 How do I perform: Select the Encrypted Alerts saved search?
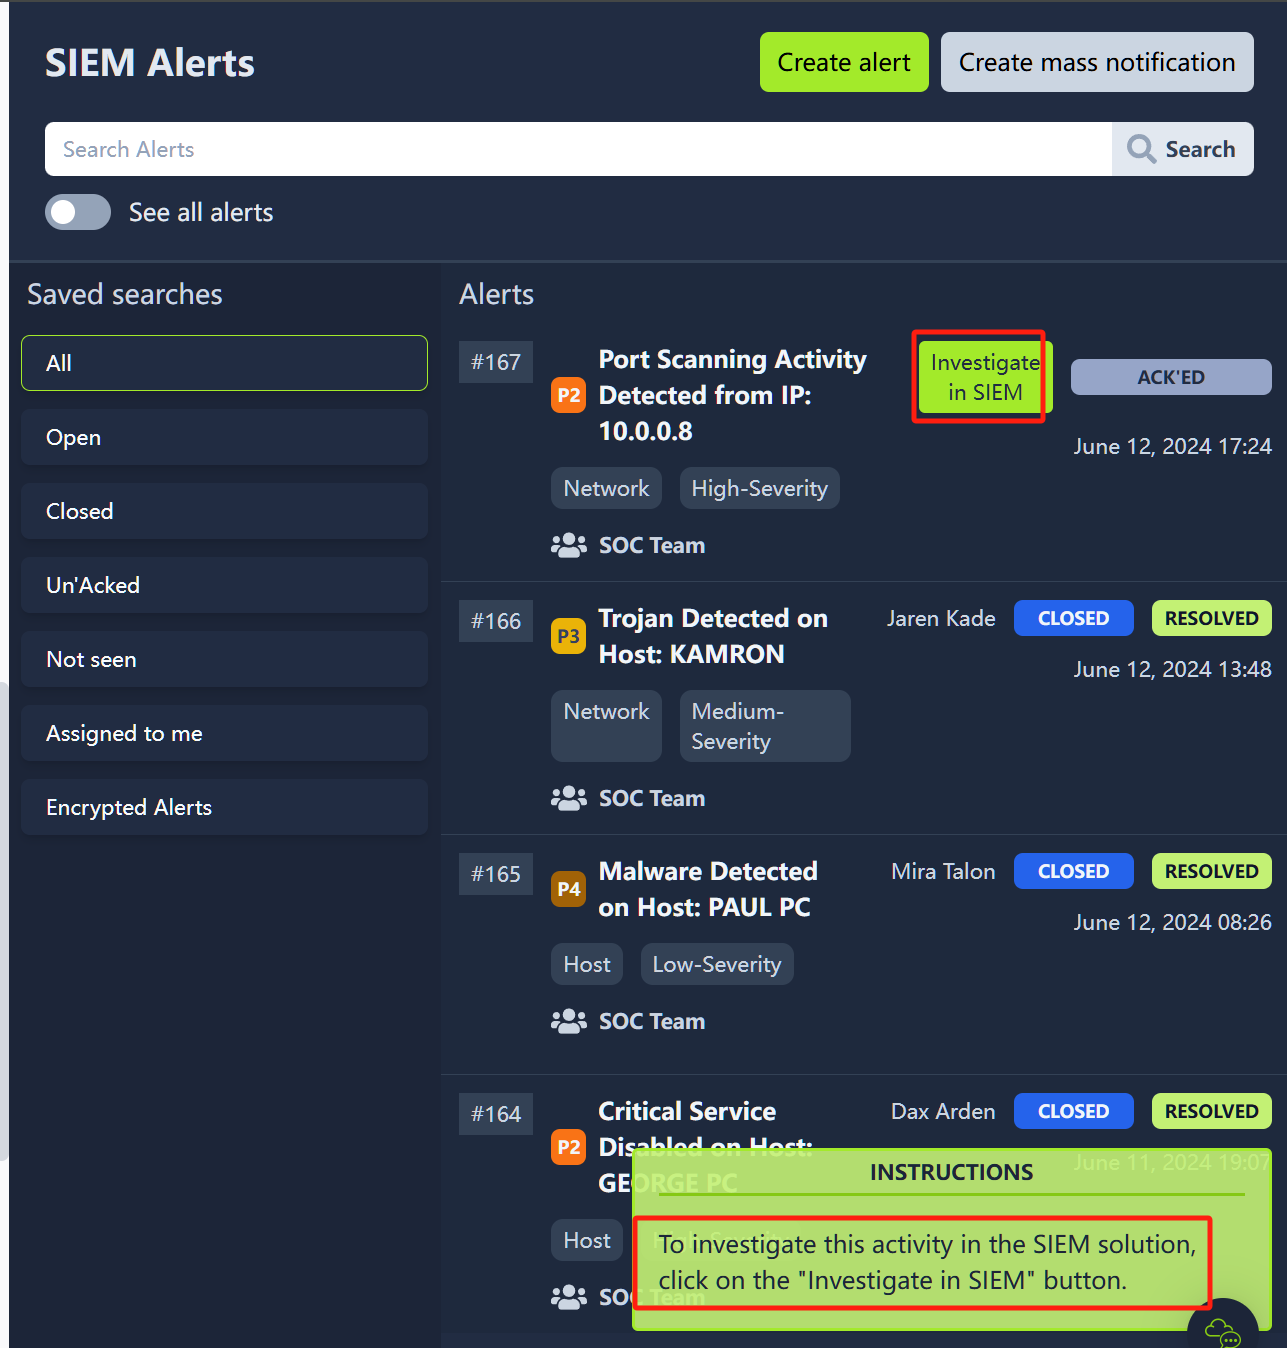click(x=224, y=807)
